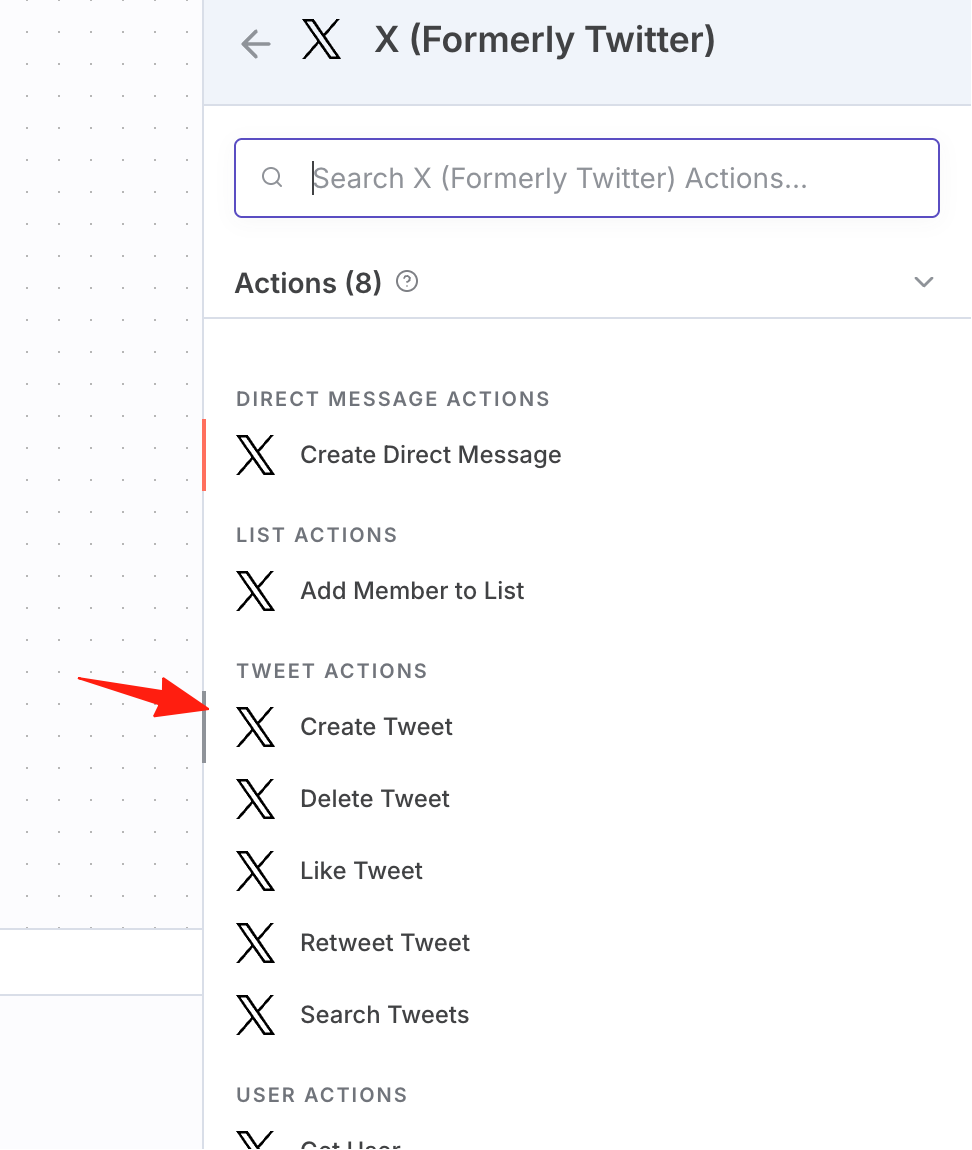Click the X logo in the header
Screen dimensions: 972x1150
coord(321,40)
